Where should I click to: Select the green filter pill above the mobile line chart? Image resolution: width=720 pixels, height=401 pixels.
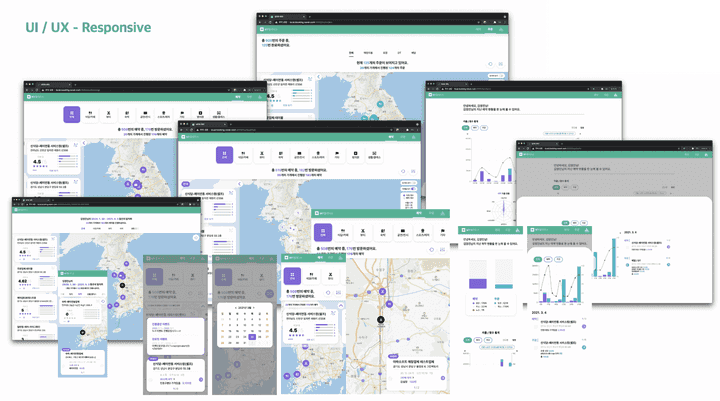537,260
